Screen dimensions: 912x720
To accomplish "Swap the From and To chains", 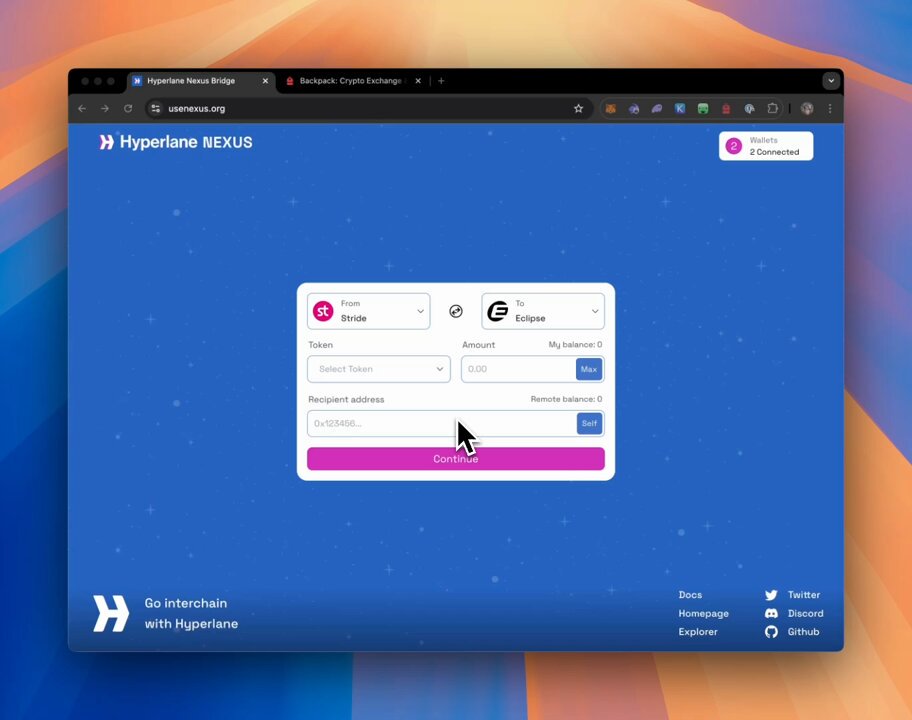I will 456,311.
